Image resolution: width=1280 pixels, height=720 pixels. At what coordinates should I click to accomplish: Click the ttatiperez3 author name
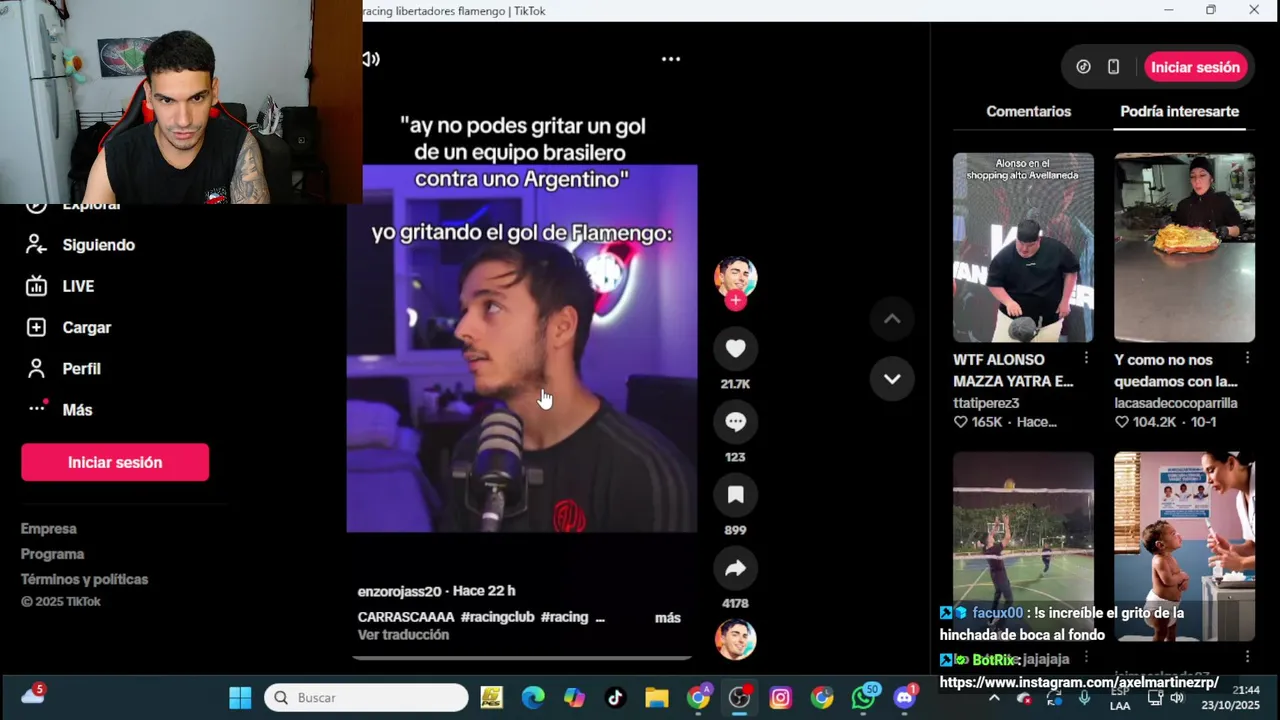[986, 403]
